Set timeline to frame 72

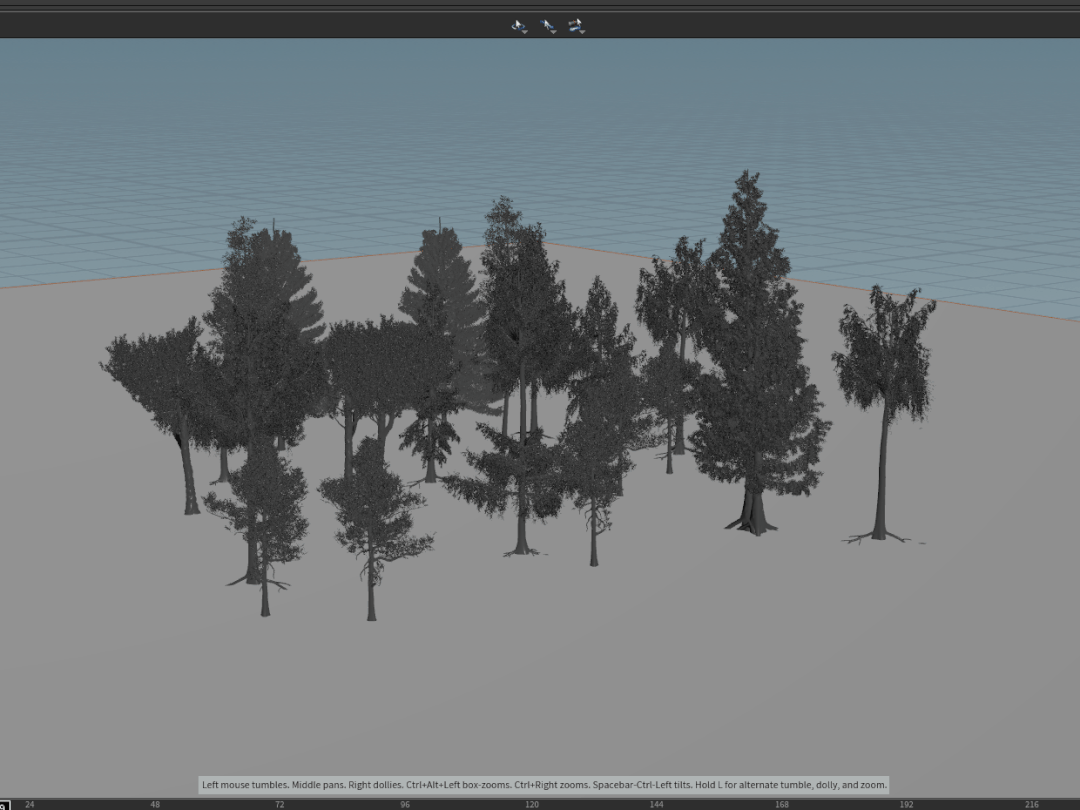(280, 804)
